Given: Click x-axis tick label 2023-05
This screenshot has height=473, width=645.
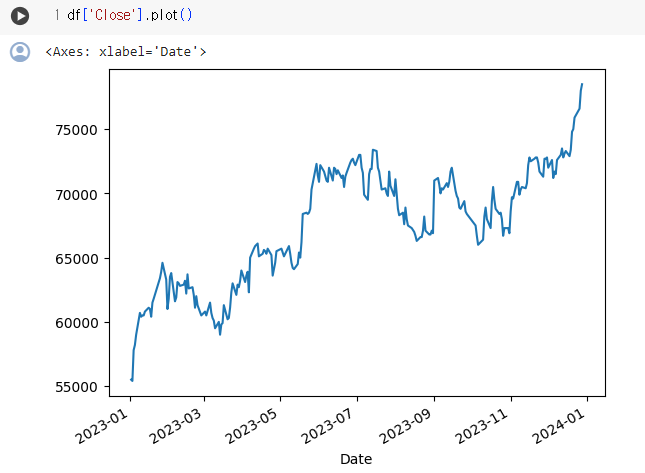Looking at the screenshot, I should pyautogui.click(x=251, y=426).
